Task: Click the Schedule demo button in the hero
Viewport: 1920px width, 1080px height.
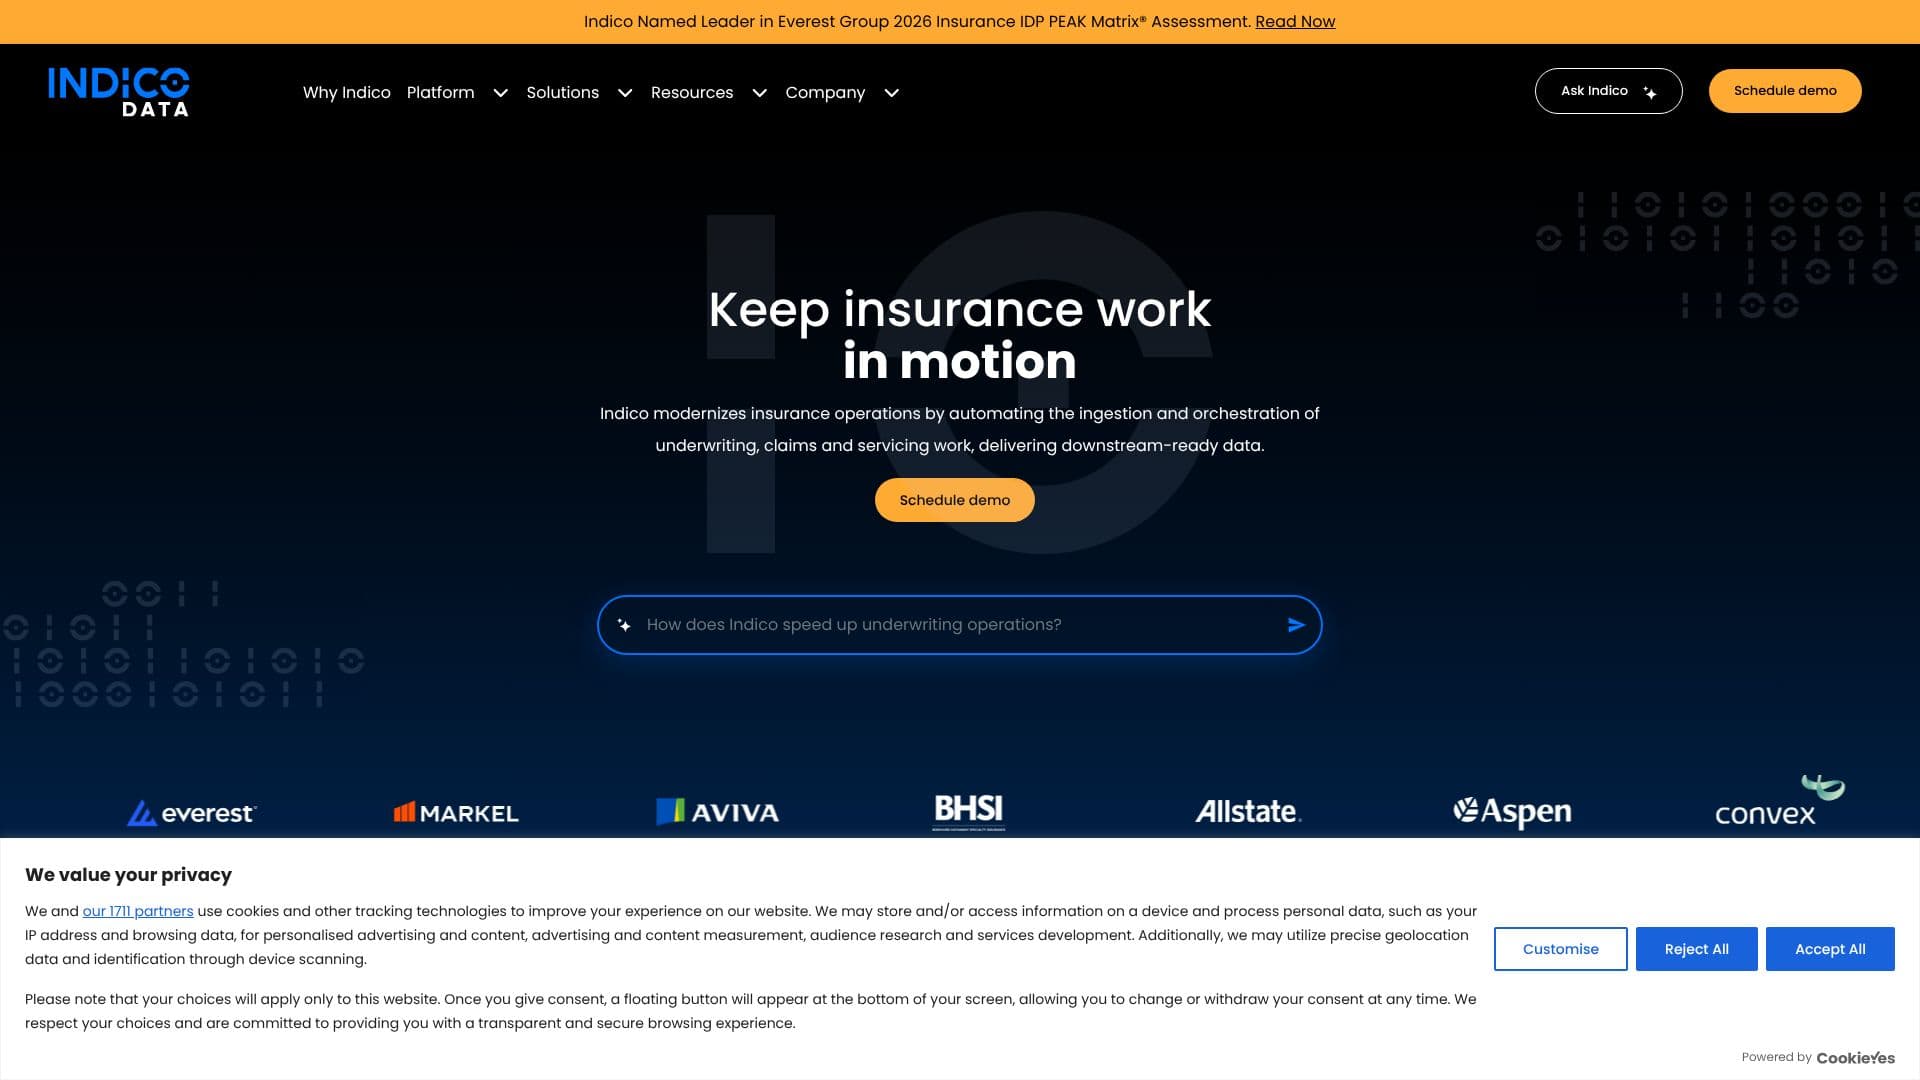Action: [955, 500]
